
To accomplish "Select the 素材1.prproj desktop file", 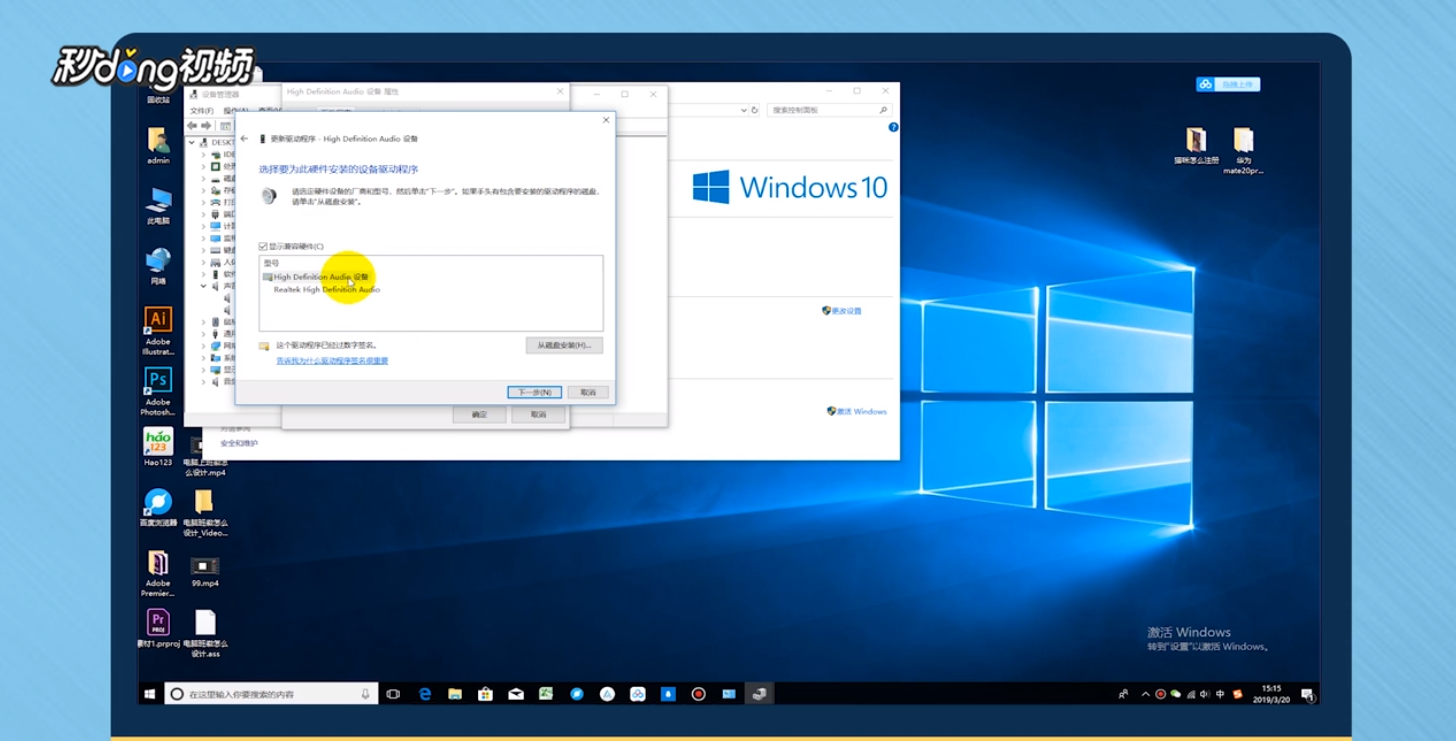I will [158, 628].
